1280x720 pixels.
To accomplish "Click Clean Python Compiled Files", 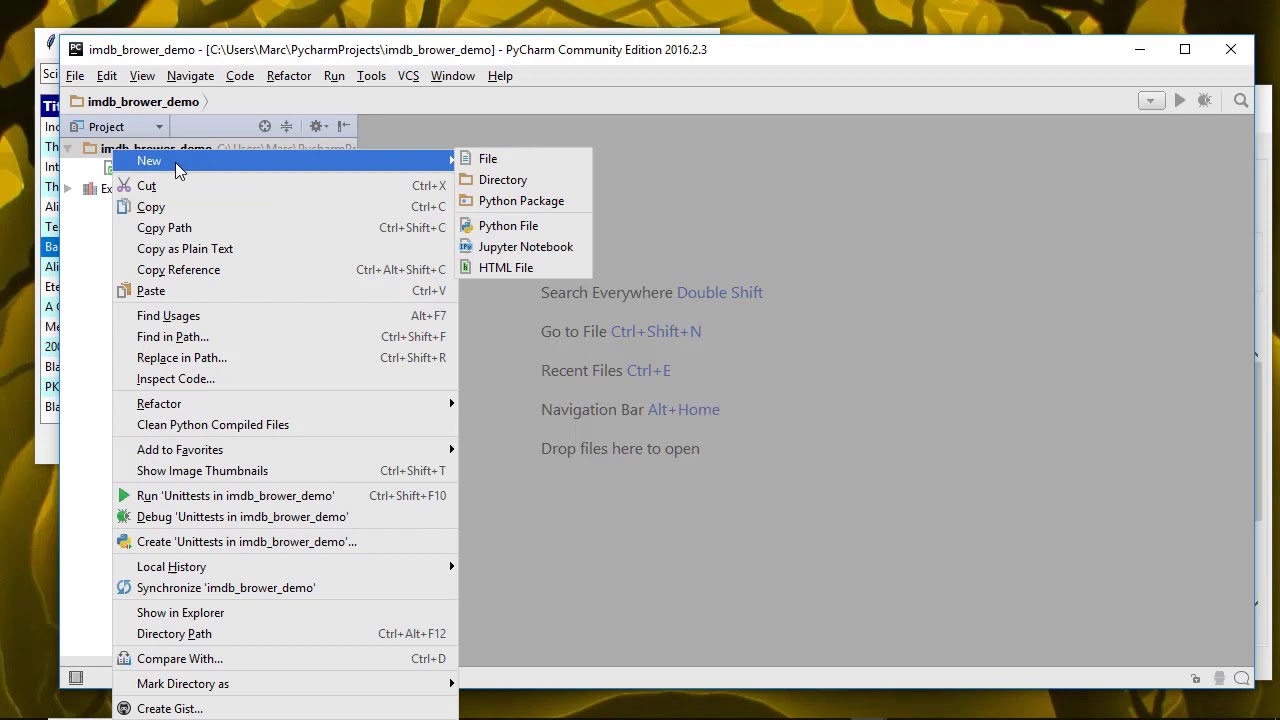I will coord(285,425).
